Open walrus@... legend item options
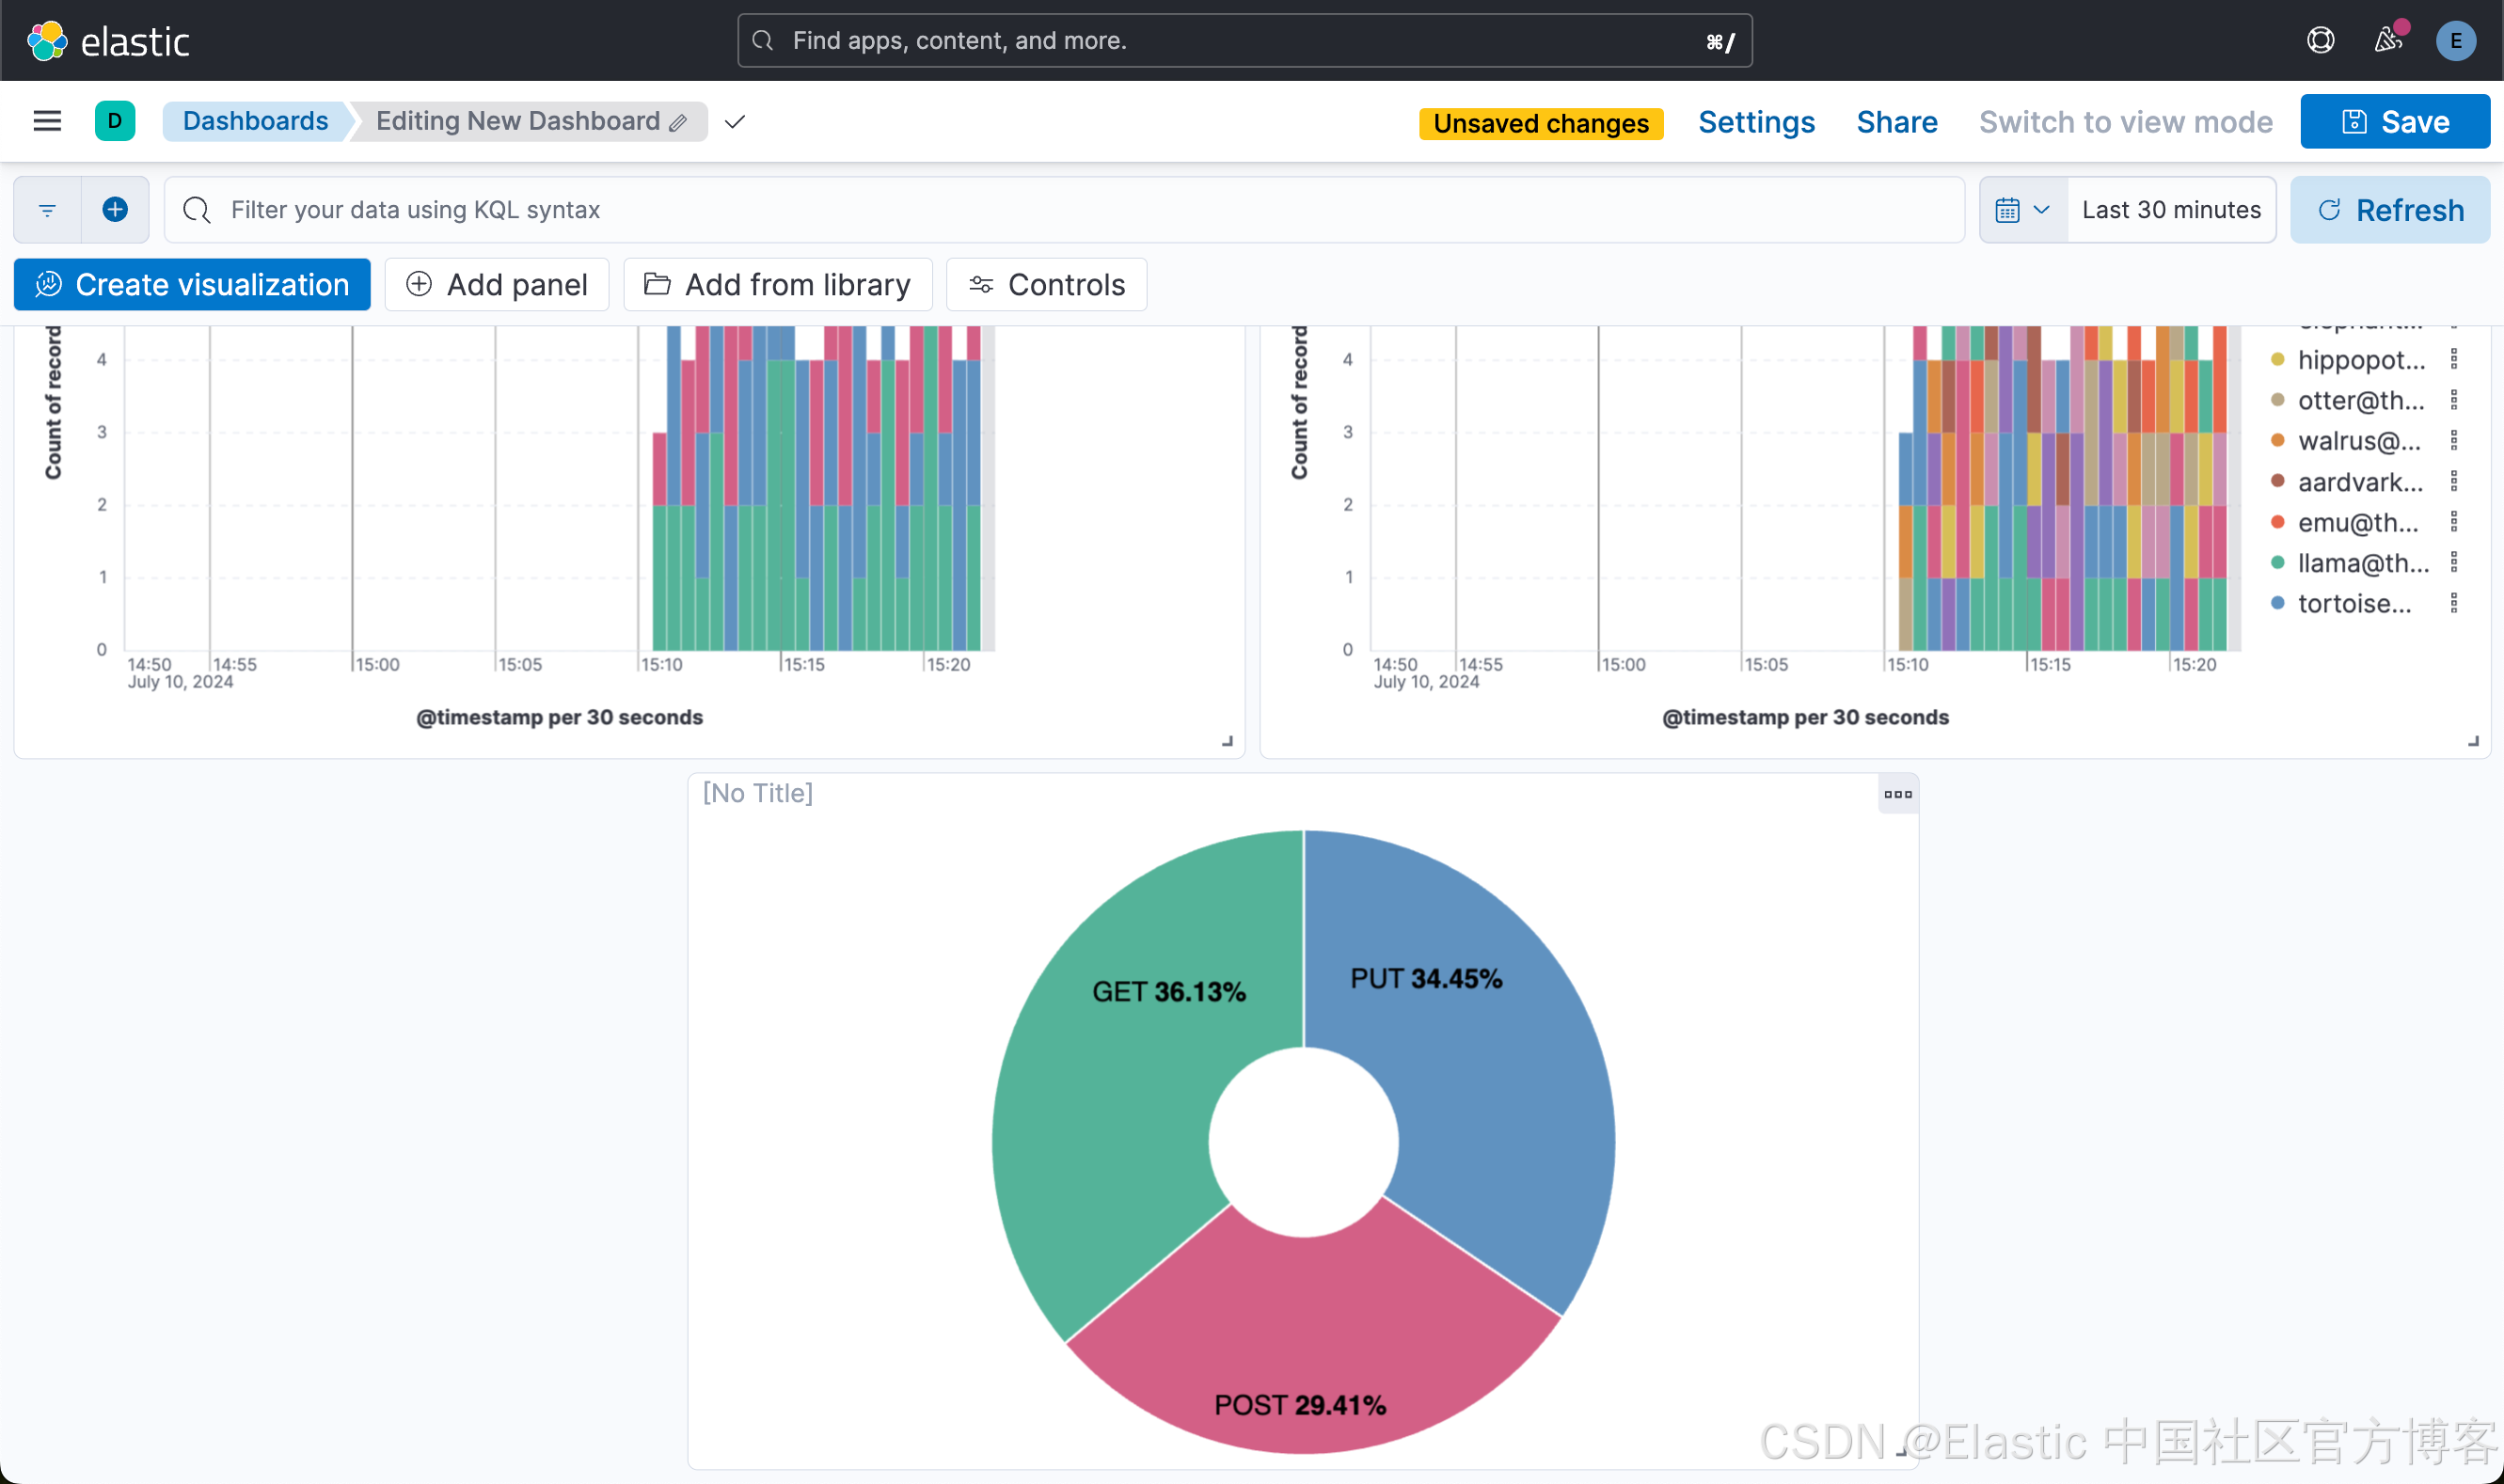This screenshot has height=1484, width=2504. tap(2453, 440)
